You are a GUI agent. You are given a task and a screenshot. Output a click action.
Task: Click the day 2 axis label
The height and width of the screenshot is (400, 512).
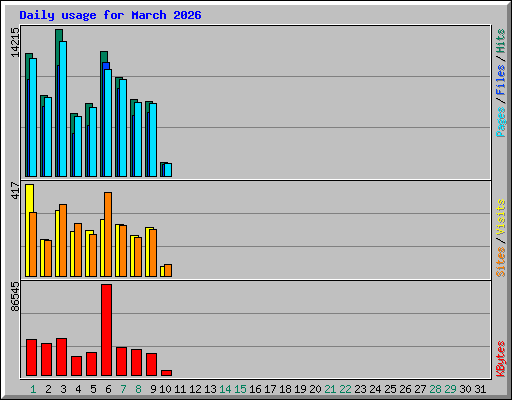48,389
